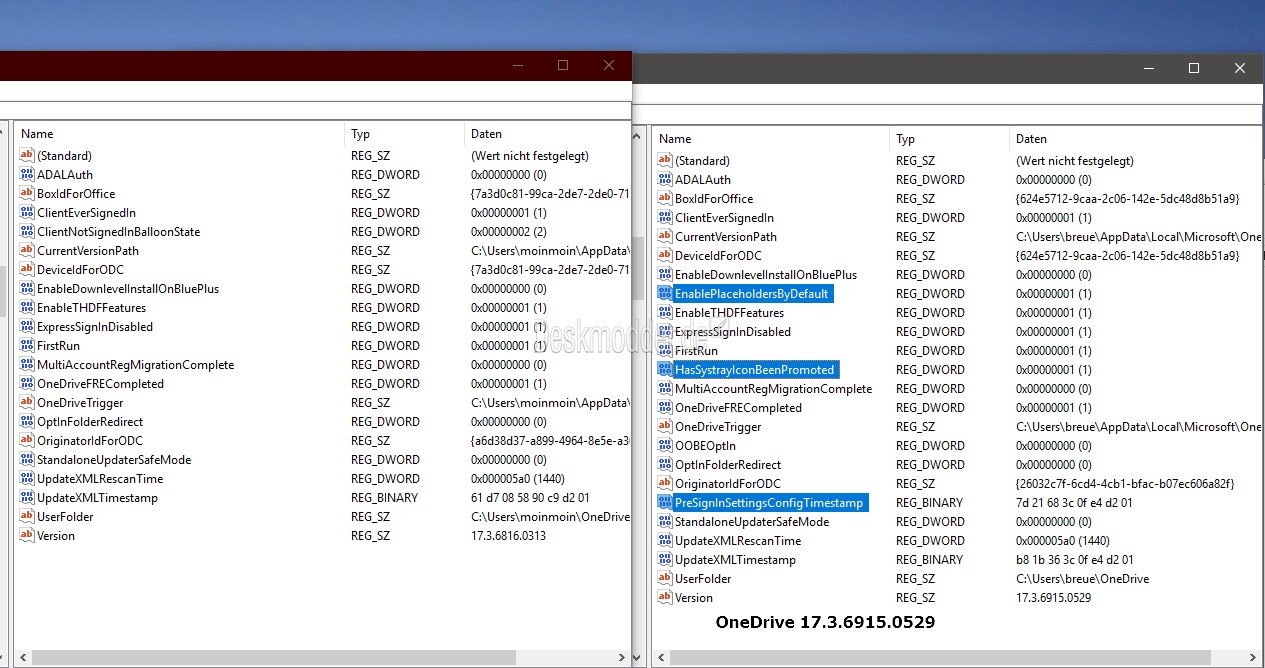This screenshot has height=668, width=1265.
Task: Sort by the Name column in the left window
Action: (179, 134)
